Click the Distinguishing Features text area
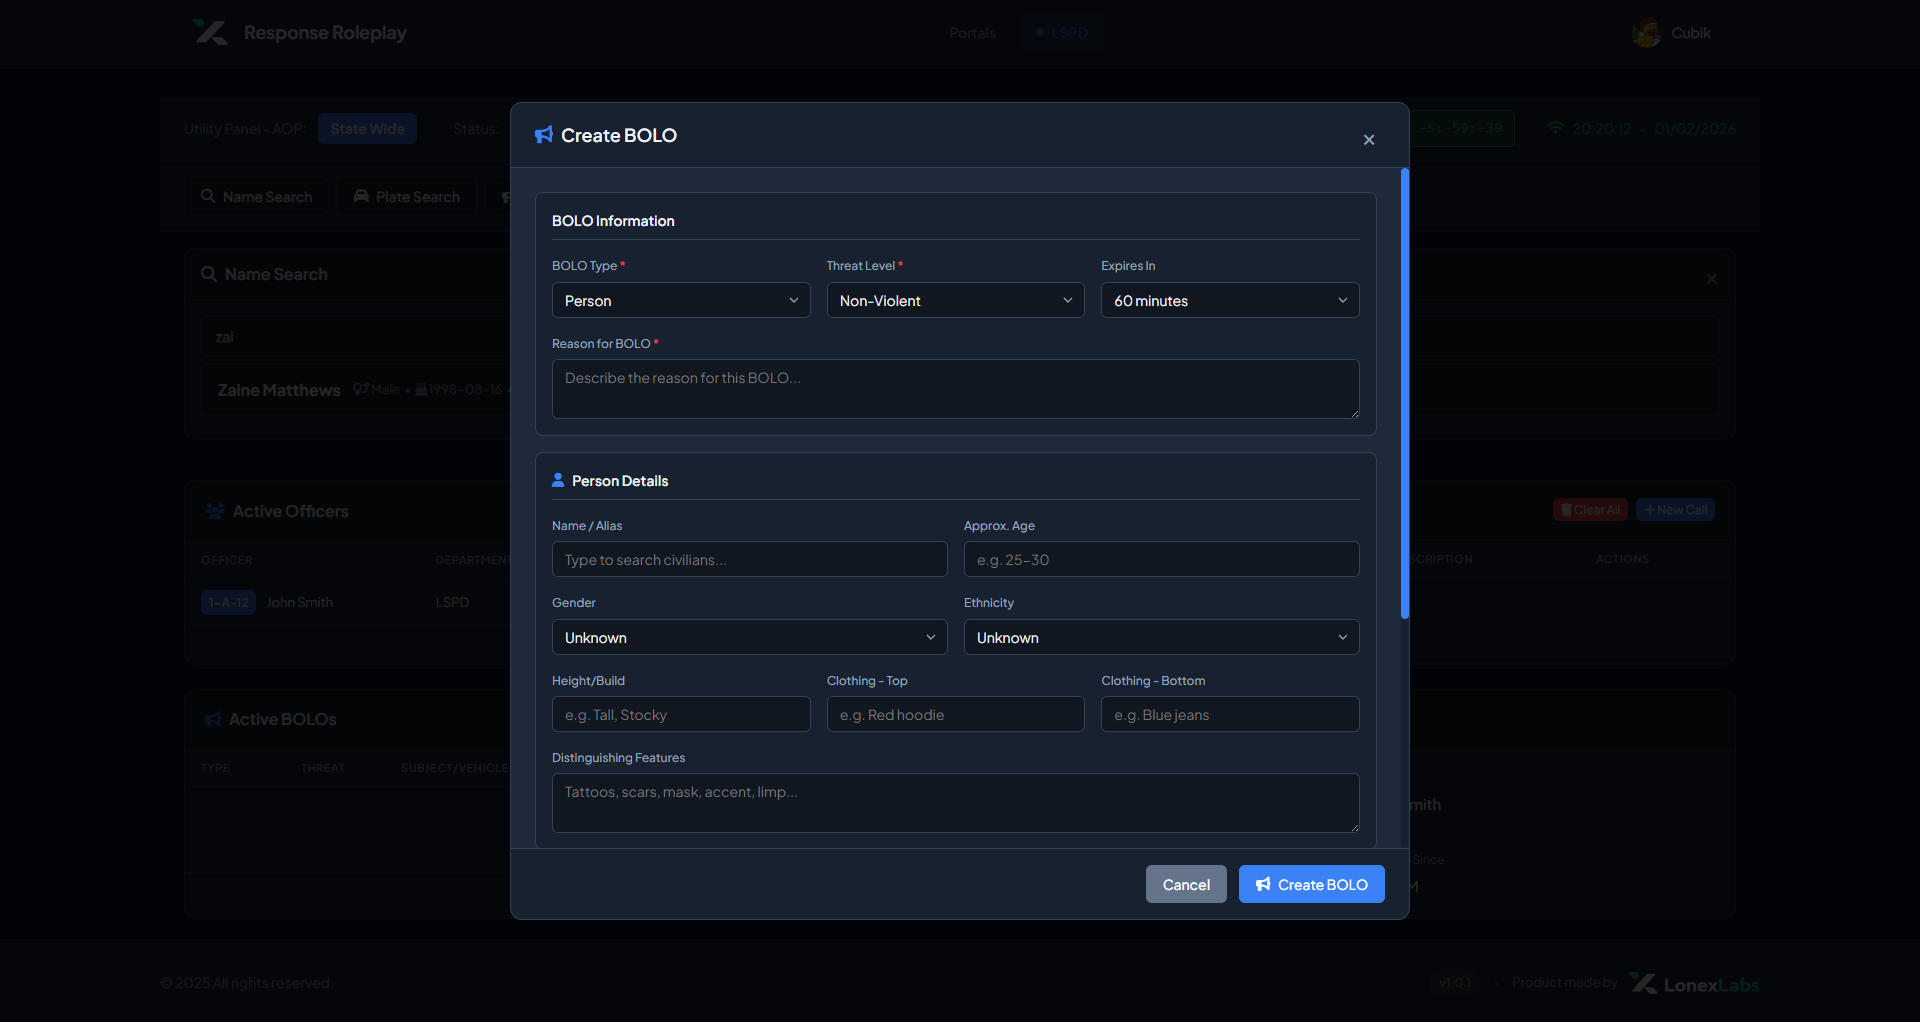The width and height of the screenshot is (1920, 1022). pyautogui.click(x=955, y=803)
